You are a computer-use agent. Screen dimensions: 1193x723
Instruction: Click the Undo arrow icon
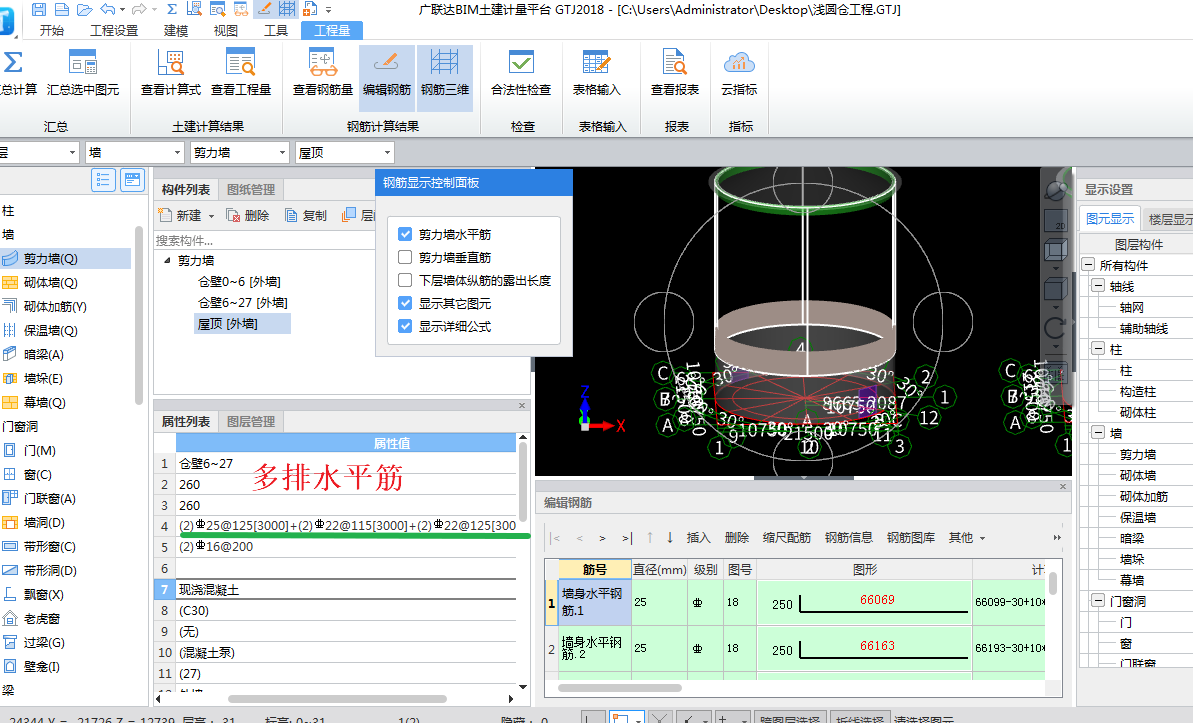coord(107,9)
